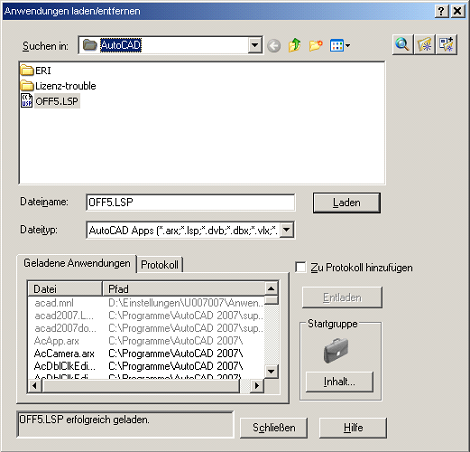Screen dimensions: 470x452
Task: Click into the Dateiname input field
Action: pos(190,202)
